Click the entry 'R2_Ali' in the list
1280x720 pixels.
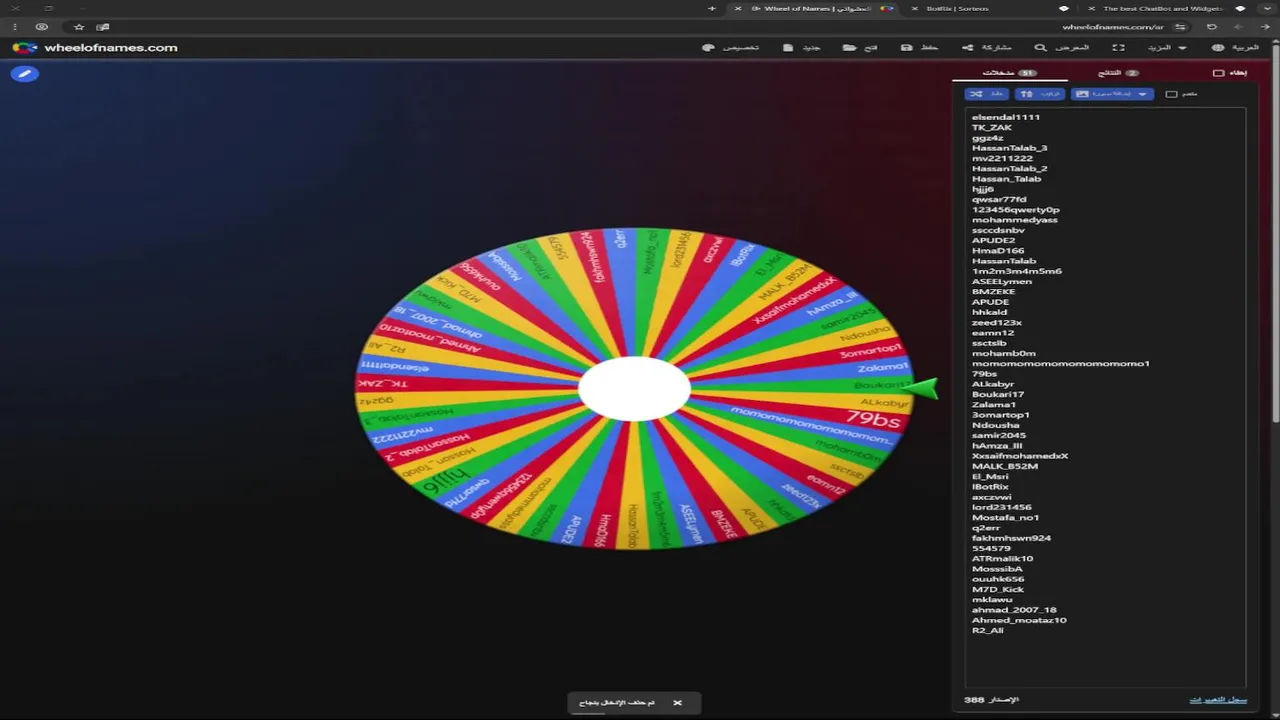pos(988,630)
